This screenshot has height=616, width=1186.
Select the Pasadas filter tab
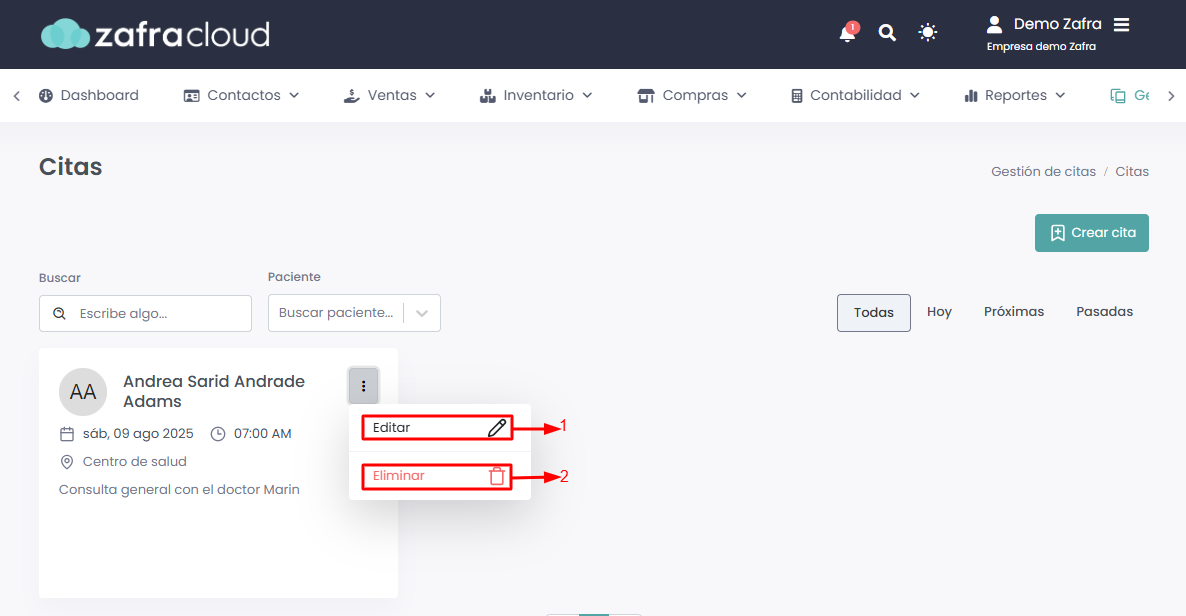tap(1104, 312)
